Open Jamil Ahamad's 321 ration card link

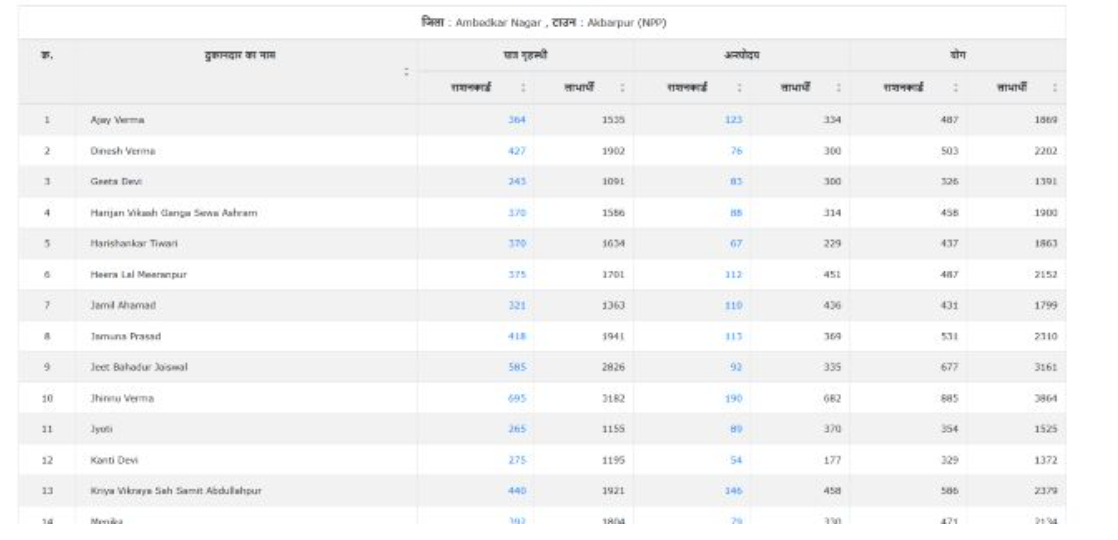click(516, 306)
